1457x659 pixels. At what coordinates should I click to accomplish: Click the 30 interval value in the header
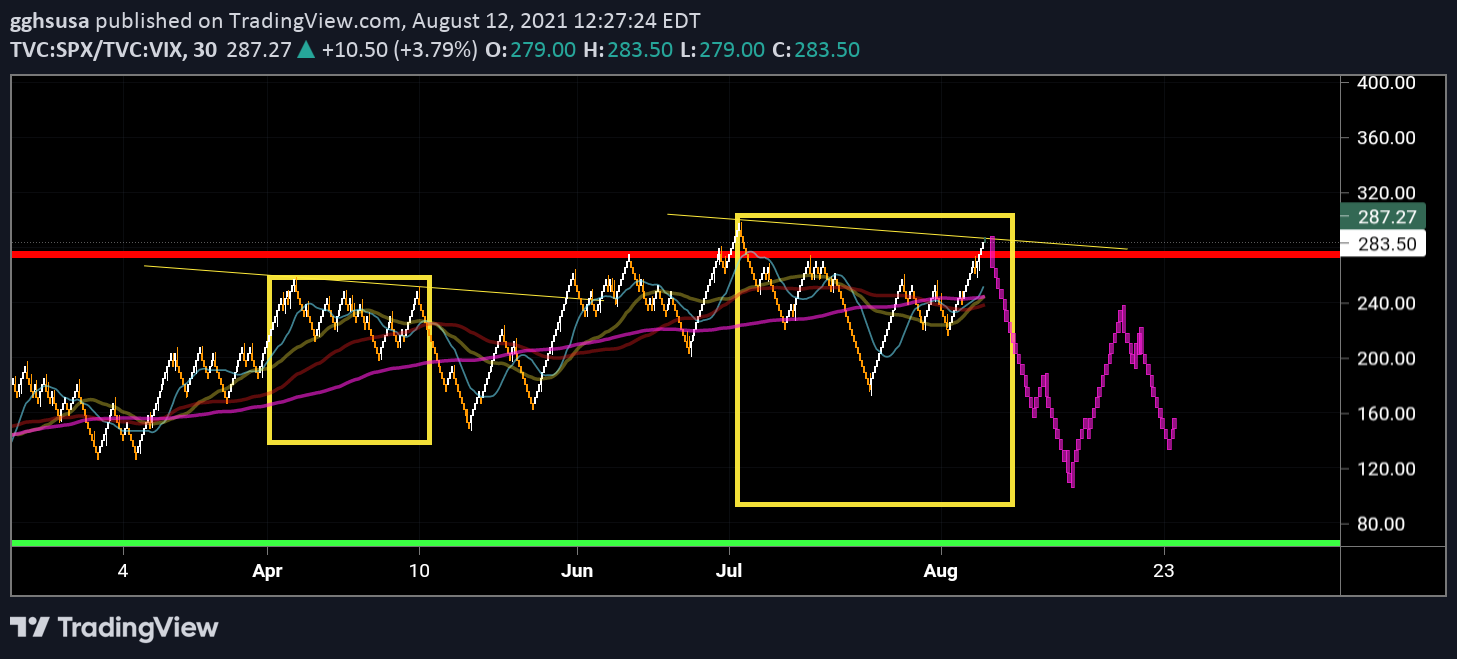(205, 49)
